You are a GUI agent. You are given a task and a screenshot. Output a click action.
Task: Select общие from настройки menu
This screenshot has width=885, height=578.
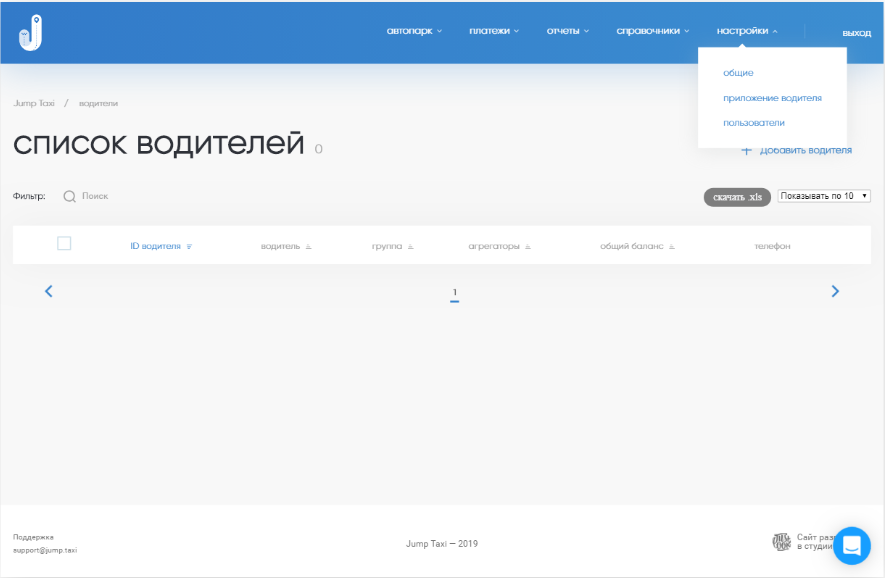pyautogui.click(x=738, y=73)
